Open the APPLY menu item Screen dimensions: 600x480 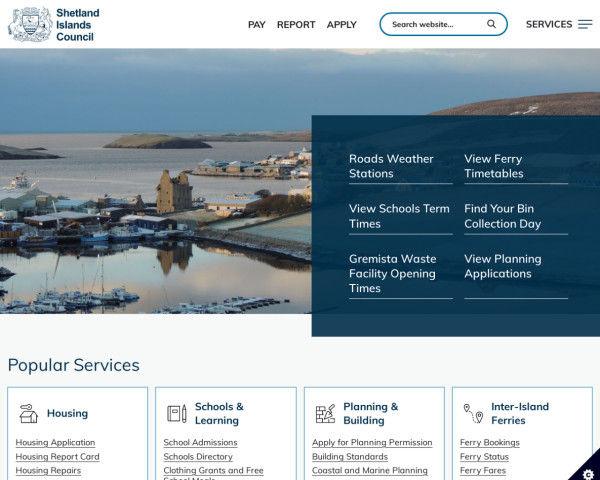click(341, 25)
